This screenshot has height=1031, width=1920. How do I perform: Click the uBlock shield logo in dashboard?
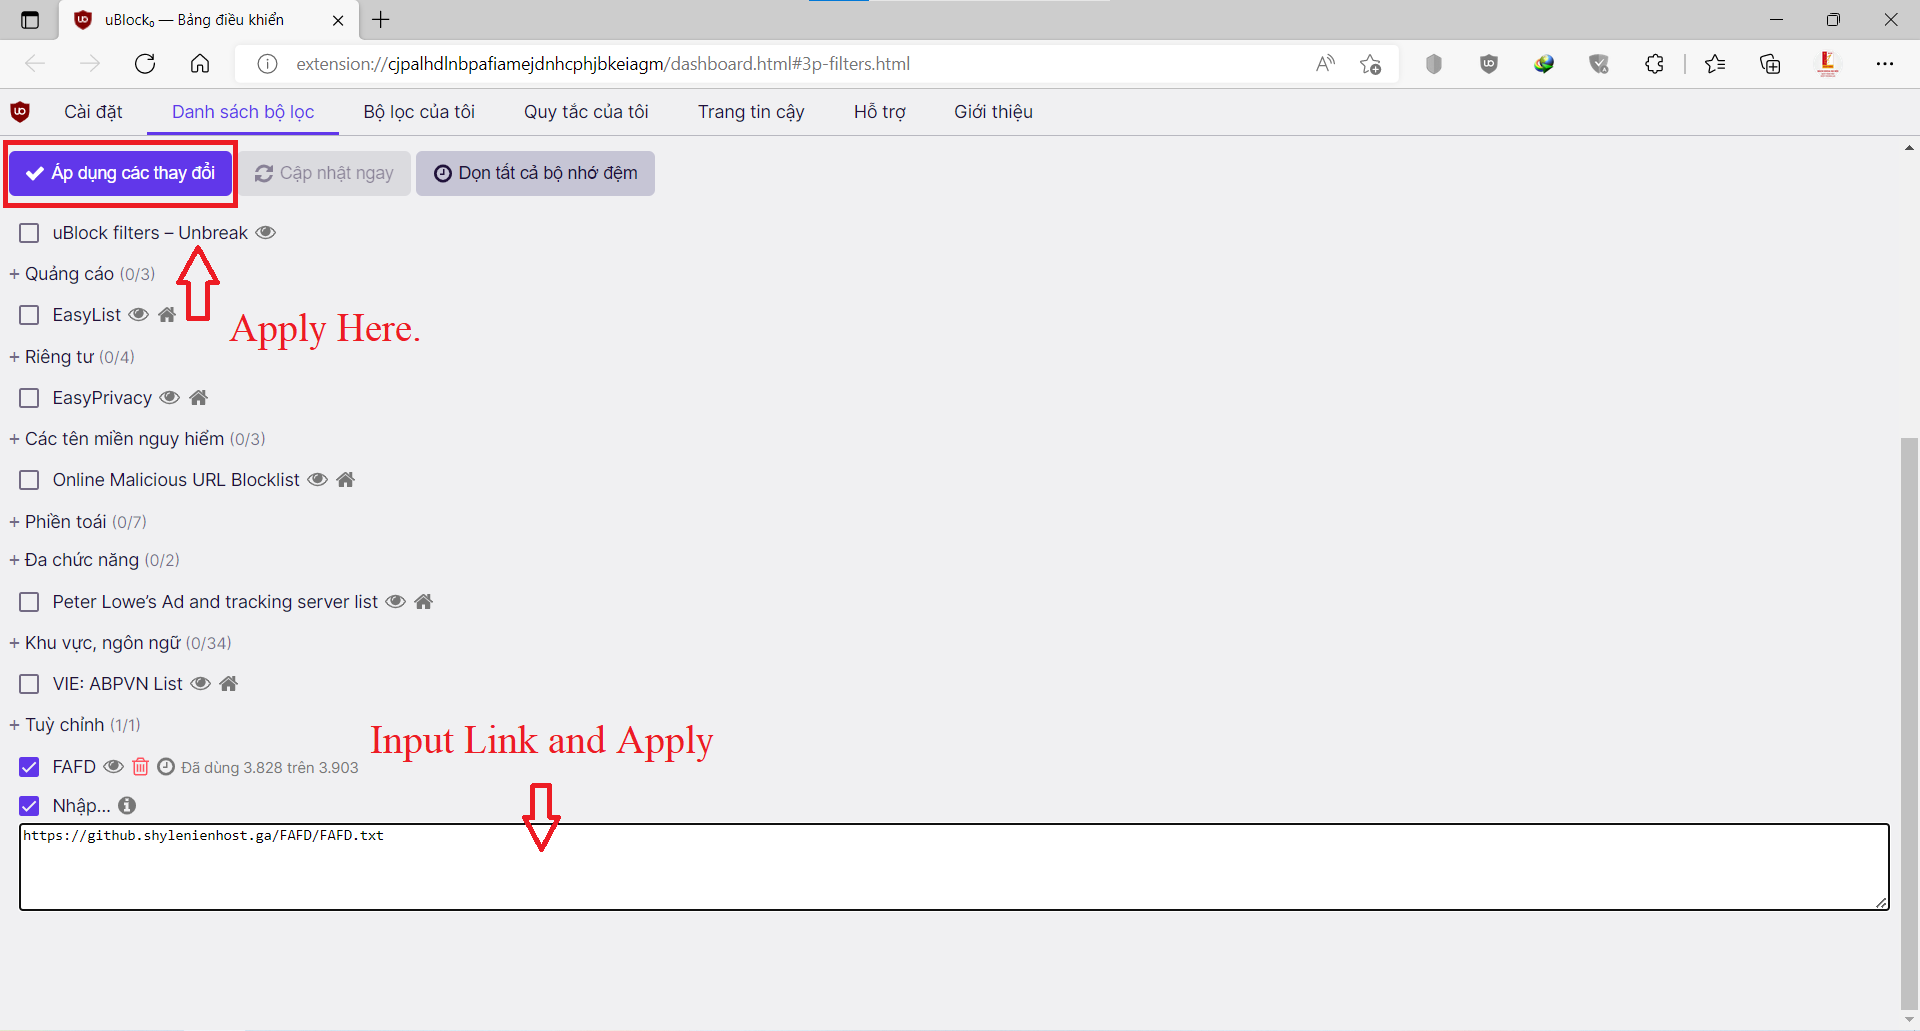(x=20, y=112)
